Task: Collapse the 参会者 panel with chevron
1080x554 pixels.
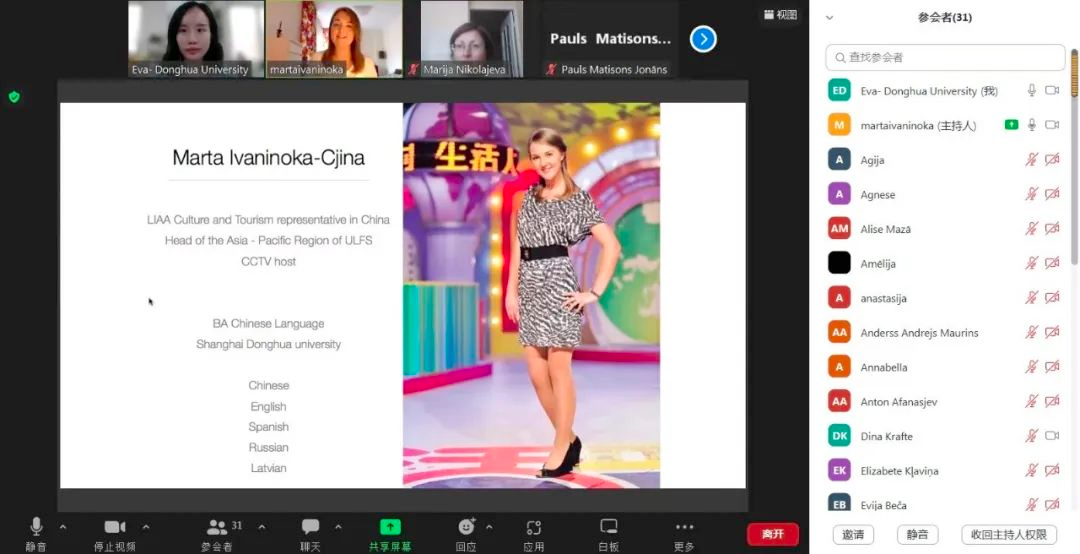Action: pyautogui.click(x=829, y=18)
